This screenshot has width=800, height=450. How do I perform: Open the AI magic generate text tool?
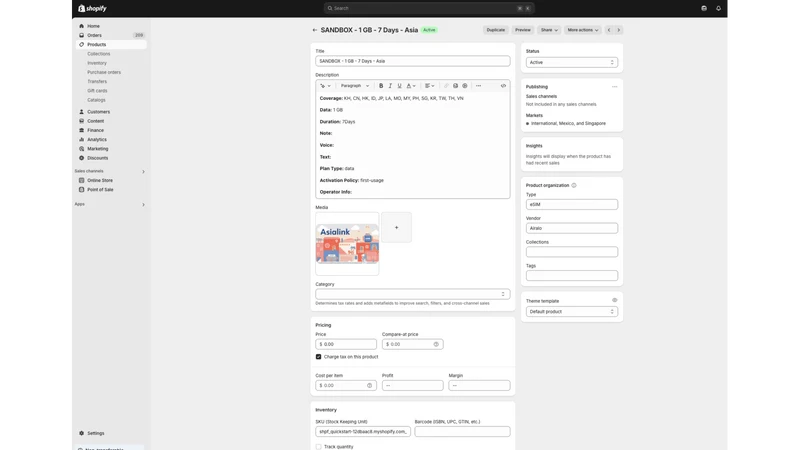325,86
